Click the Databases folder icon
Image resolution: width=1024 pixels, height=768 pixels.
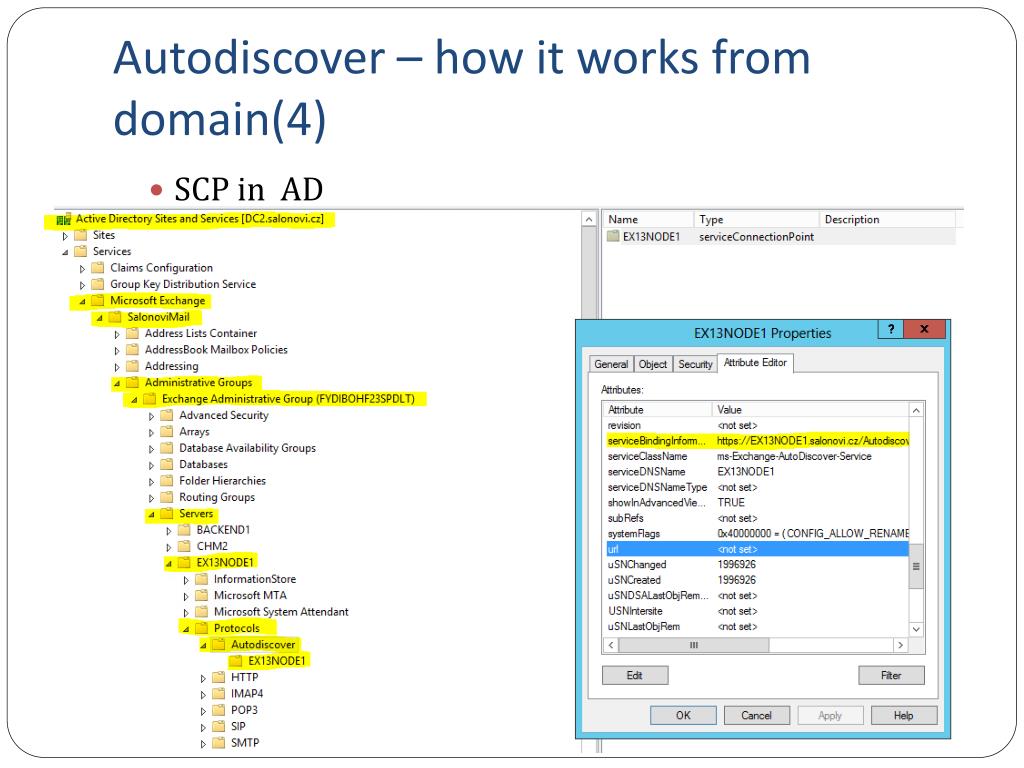(167, 464)
